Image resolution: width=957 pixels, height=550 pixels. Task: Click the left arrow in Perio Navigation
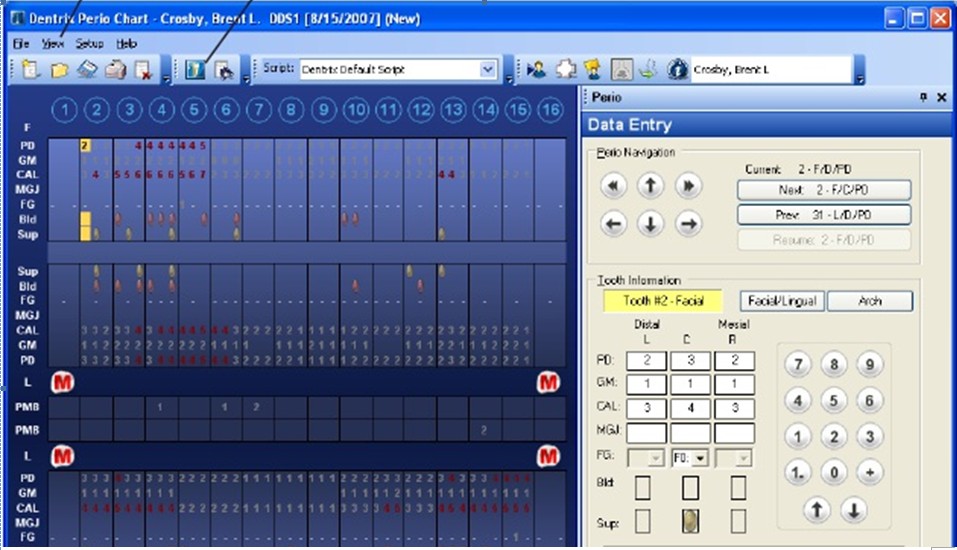click(613, 224)
